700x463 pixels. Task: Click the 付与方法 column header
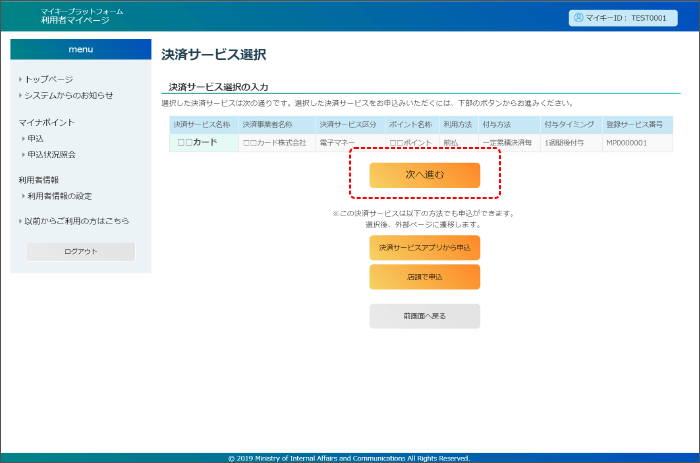509,125
